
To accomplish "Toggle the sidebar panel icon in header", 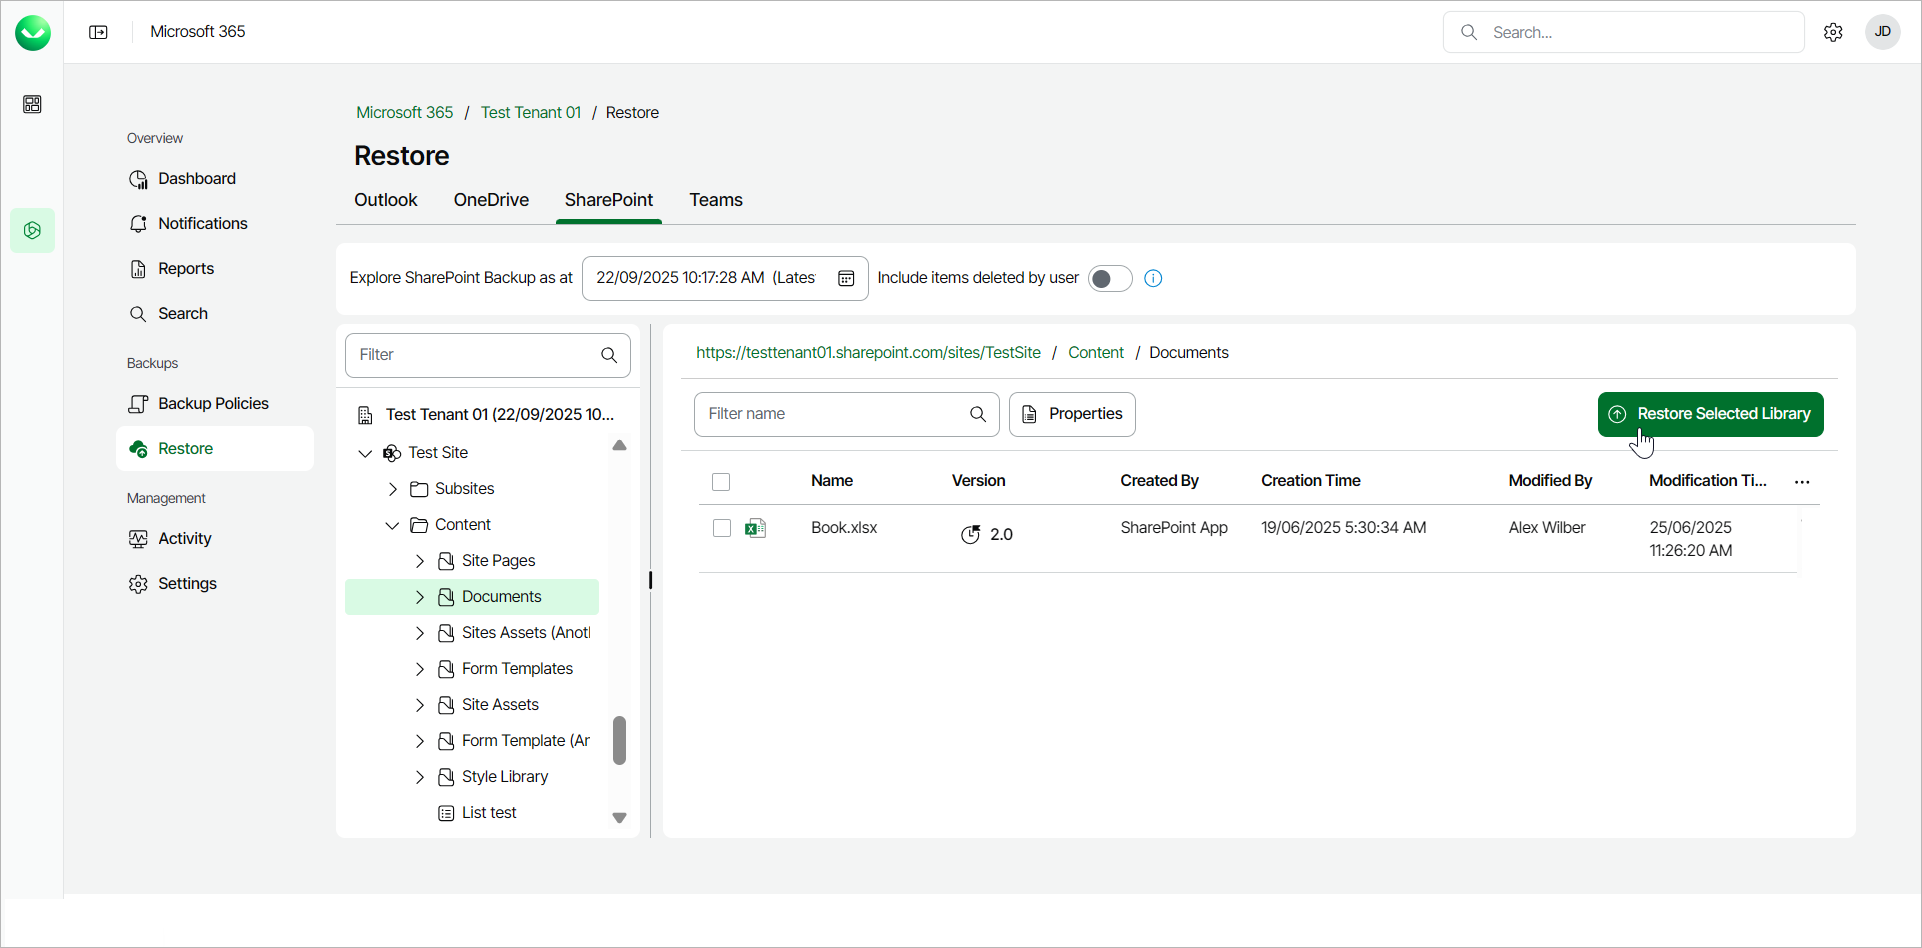I will pyautogui.click(x=98, y=32).
